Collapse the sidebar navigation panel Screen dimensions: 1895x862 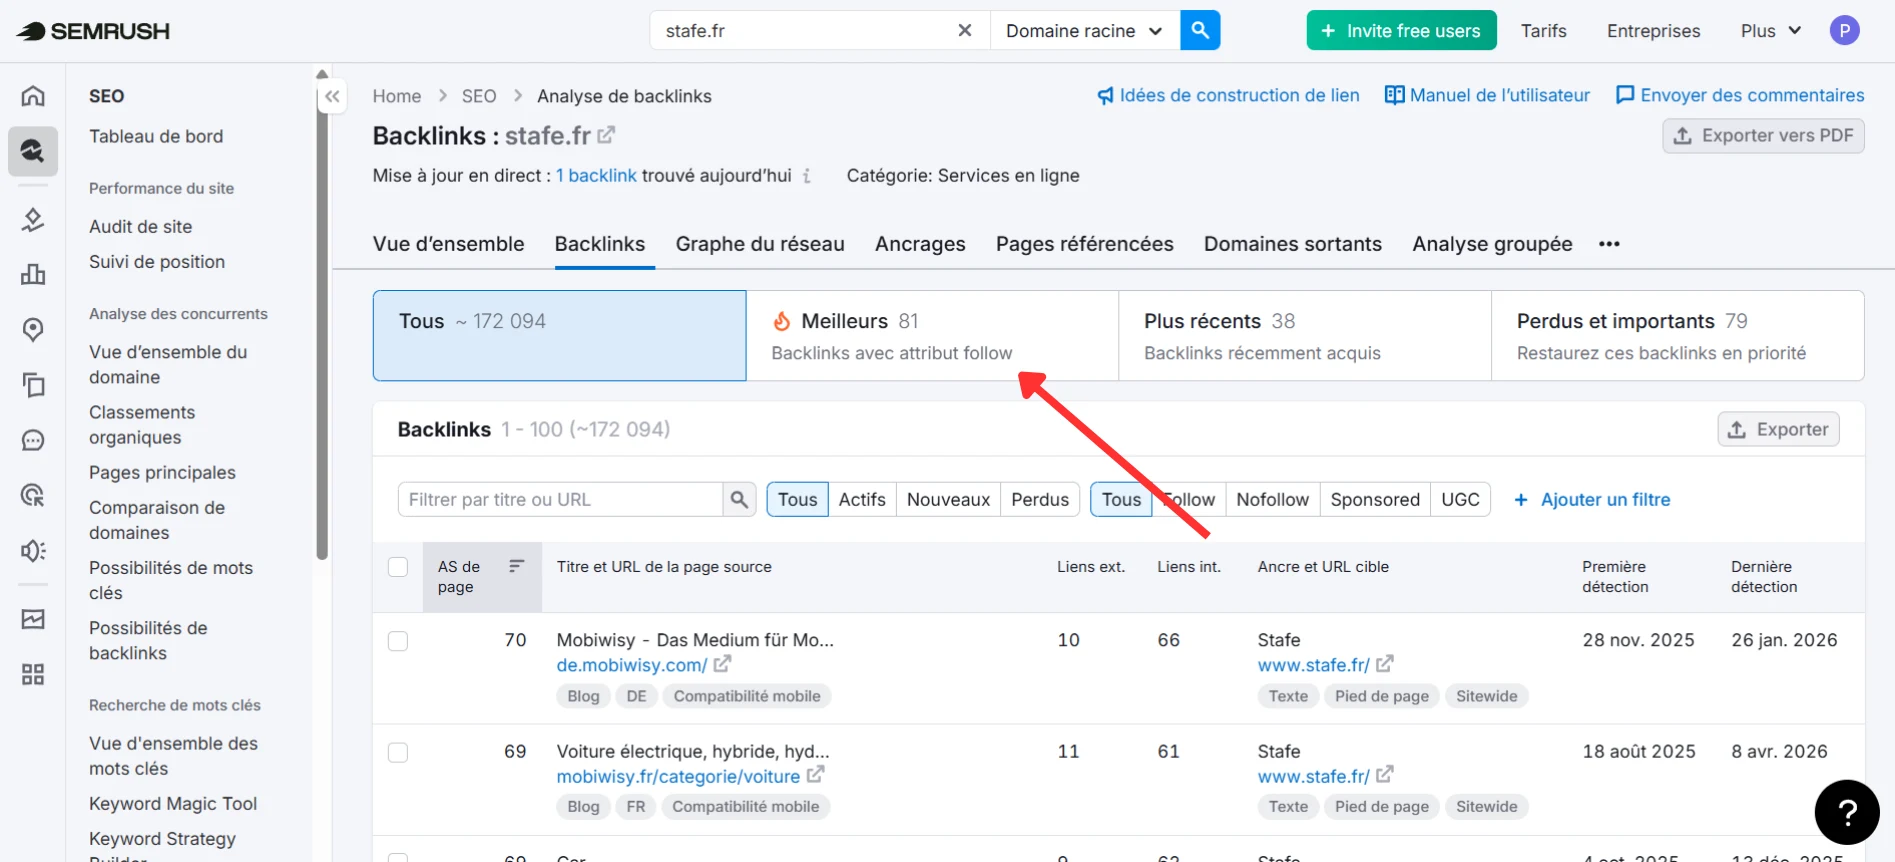332,97
